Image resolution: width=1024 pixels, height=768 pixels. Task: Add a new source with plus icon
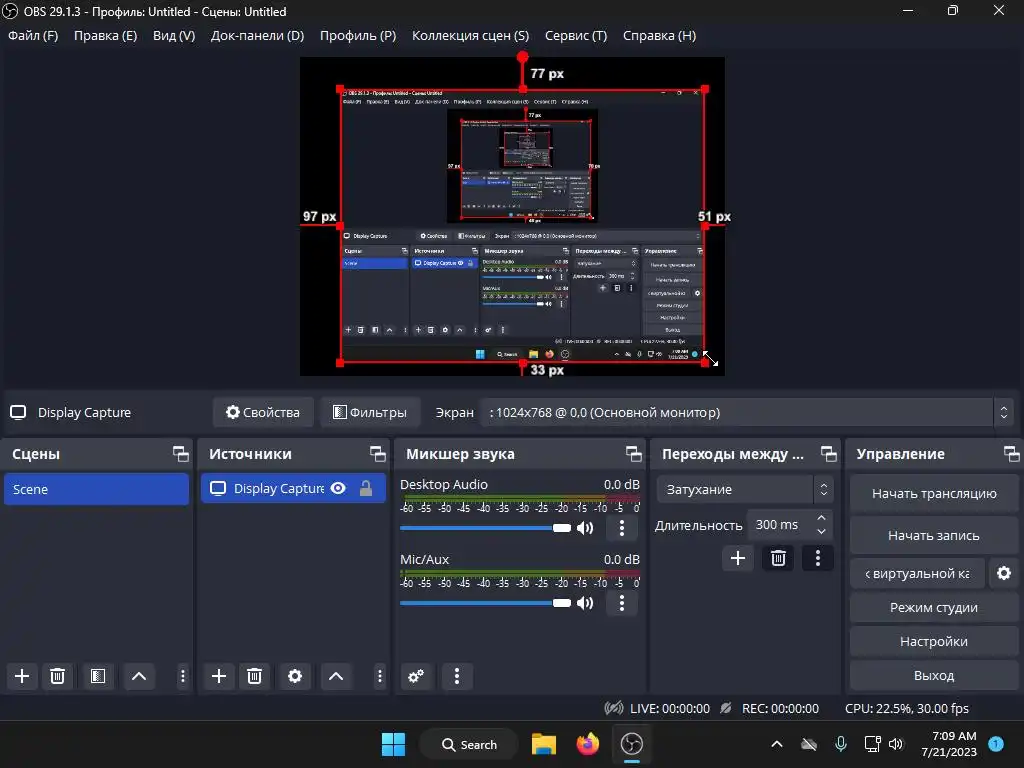click(219, 676)
